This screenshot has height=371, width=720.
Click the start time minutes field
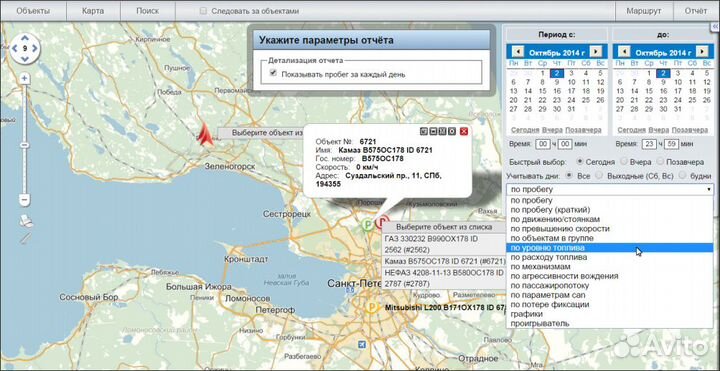click(x=565, y=144)
